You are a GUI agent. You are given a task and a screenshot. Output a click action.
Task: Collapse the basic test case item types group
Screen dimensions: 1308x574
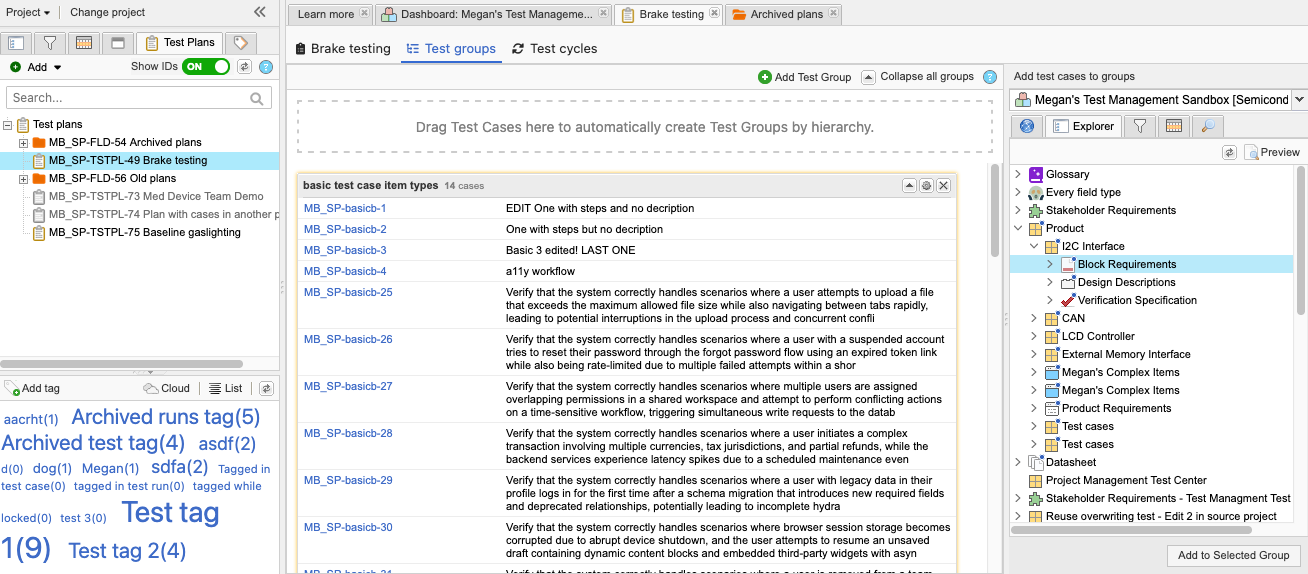909,185
